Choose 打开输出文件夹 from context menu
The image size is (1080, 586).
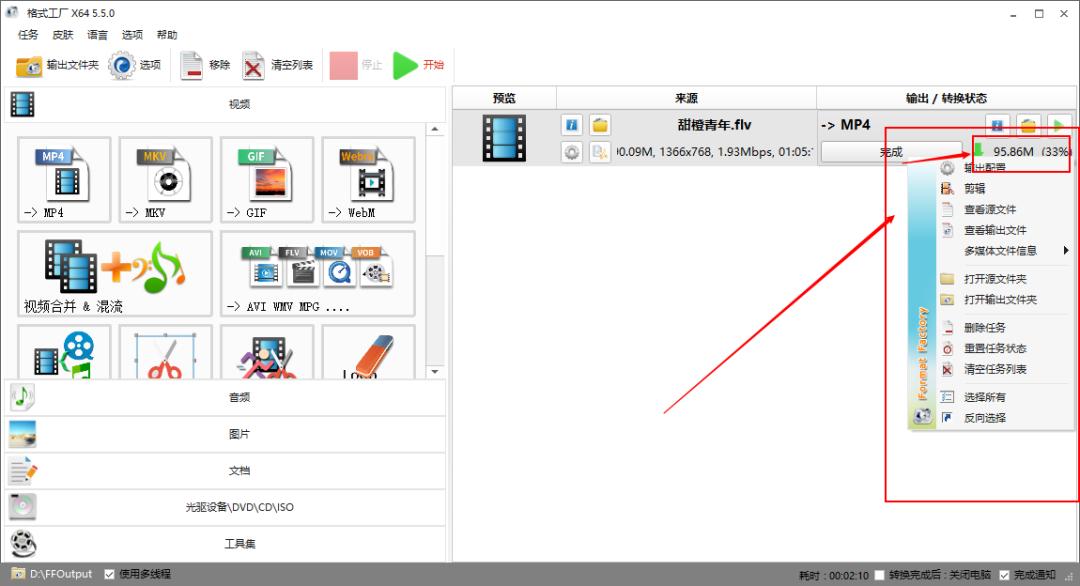click(1004, 300)
